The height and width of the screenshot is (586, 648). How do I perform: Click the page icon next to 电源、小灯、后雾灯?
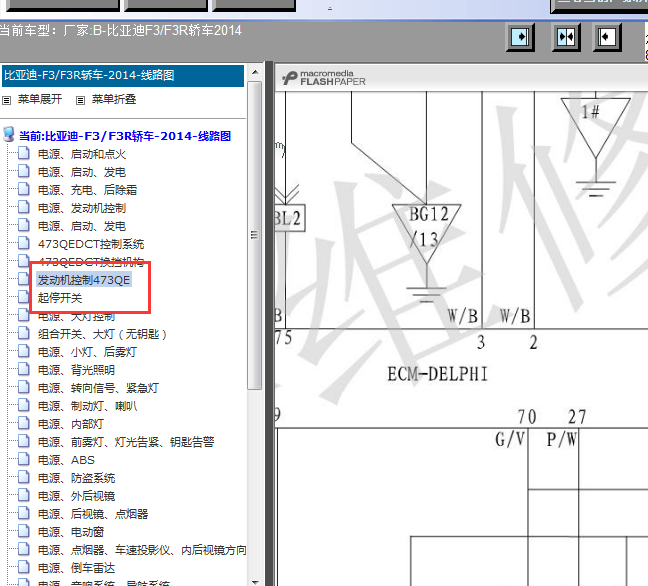point(24,351)
